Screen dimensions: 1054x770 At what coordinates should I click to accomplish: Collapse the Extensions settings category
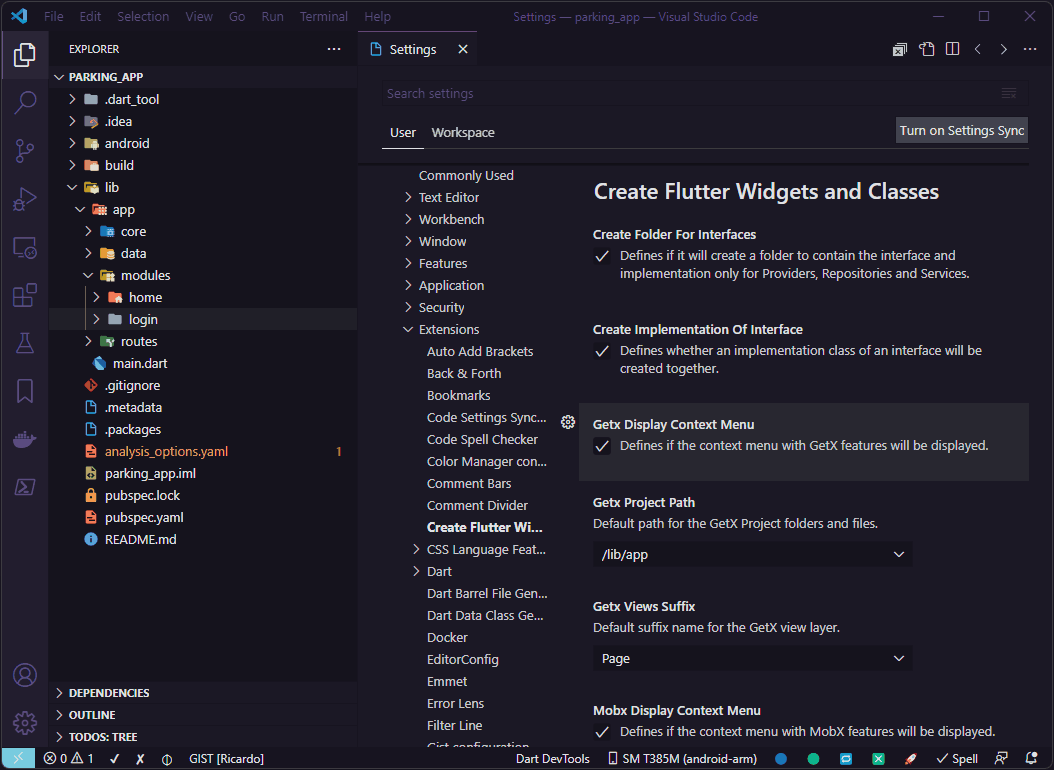pyautogui.click(x=408, y=330)
